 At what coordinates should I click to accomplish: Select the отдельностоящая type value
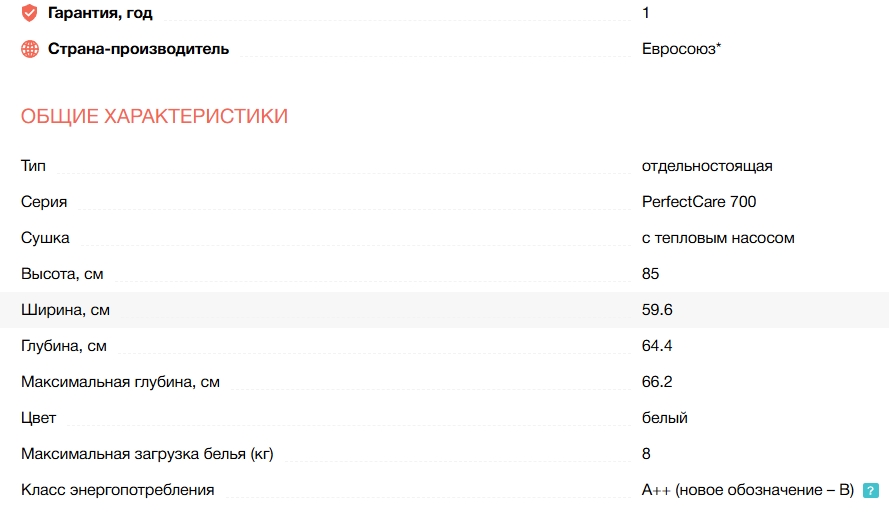pos(707,166)
